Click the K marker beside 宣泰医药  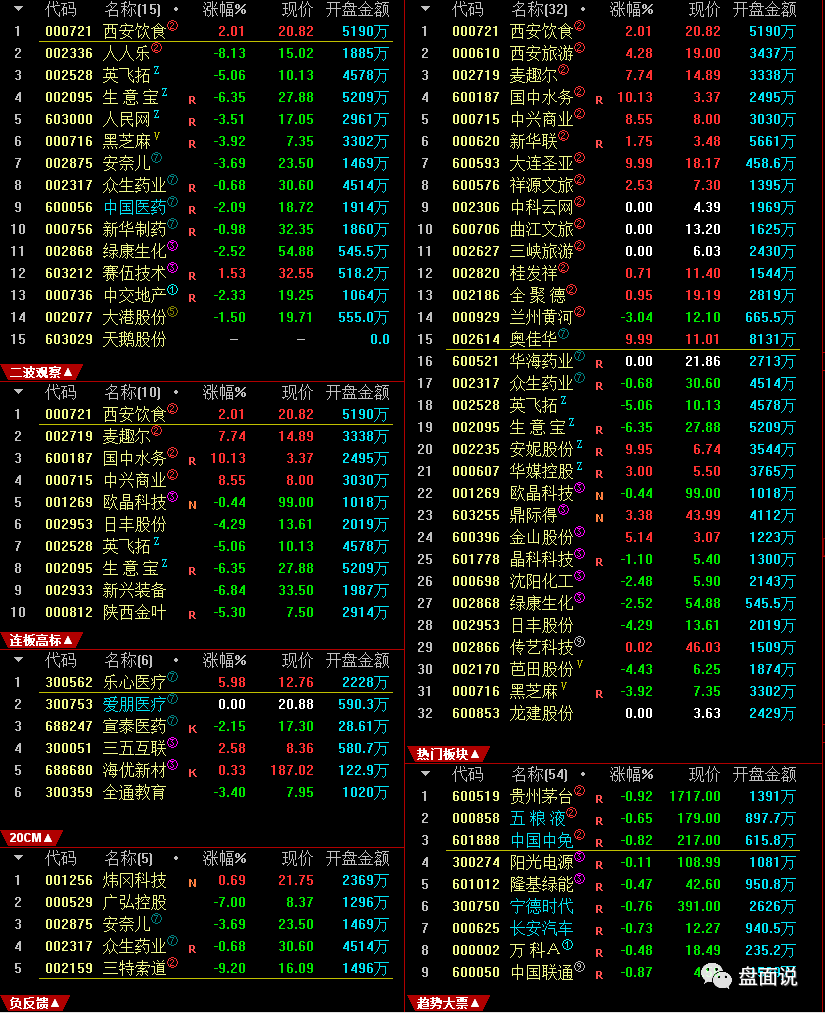pos(193,729)
